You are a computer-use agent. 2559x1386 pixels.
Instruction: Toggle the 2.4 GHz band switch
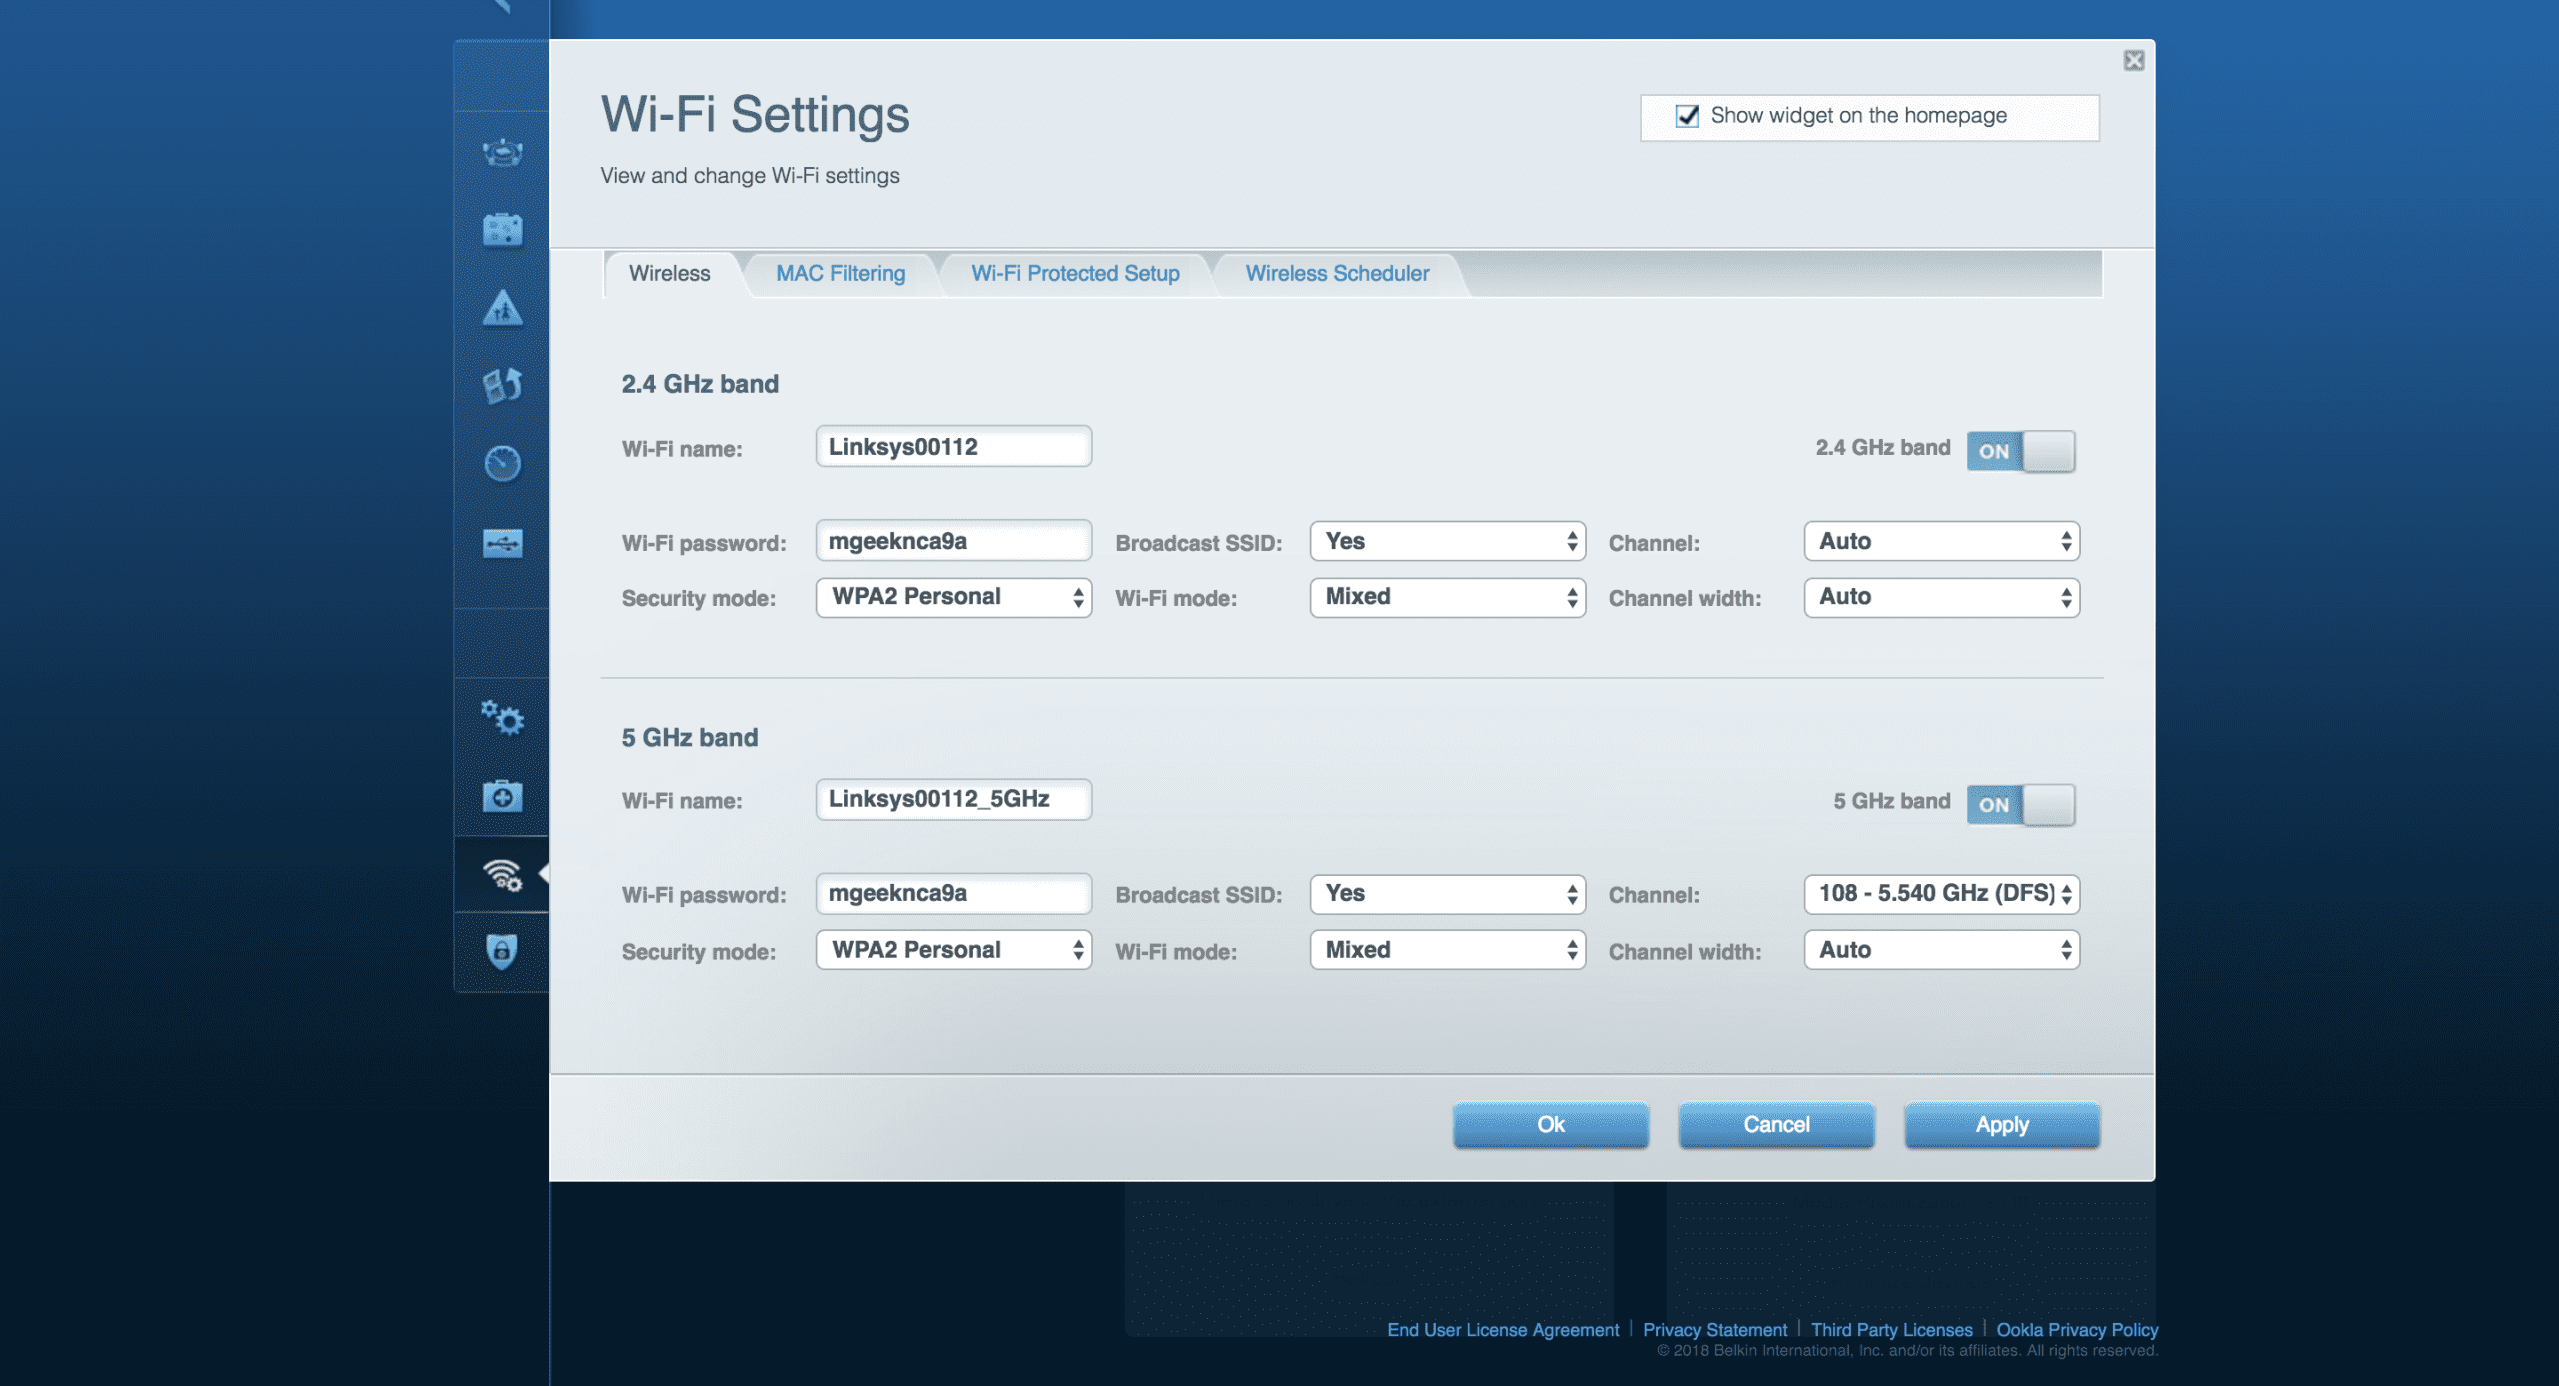pos(2020,451)
